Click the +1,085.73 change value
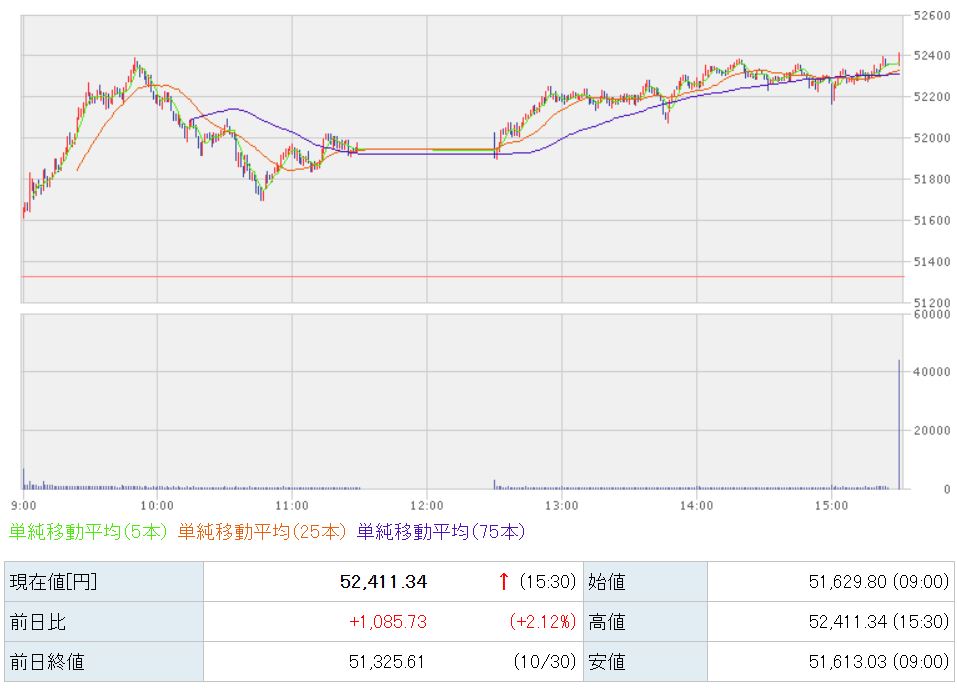The width and height of the screenshot is (957, 690). pyautogui.click(x=387, y=622)
